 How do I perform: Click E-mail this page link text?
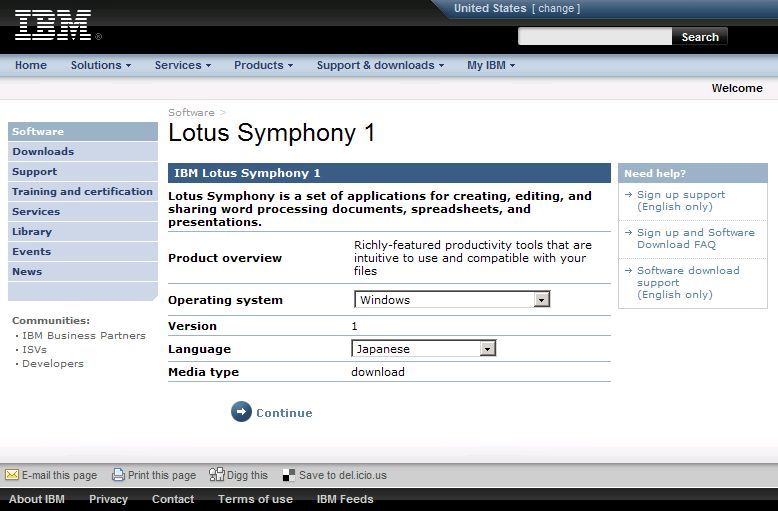pos(60,475)
